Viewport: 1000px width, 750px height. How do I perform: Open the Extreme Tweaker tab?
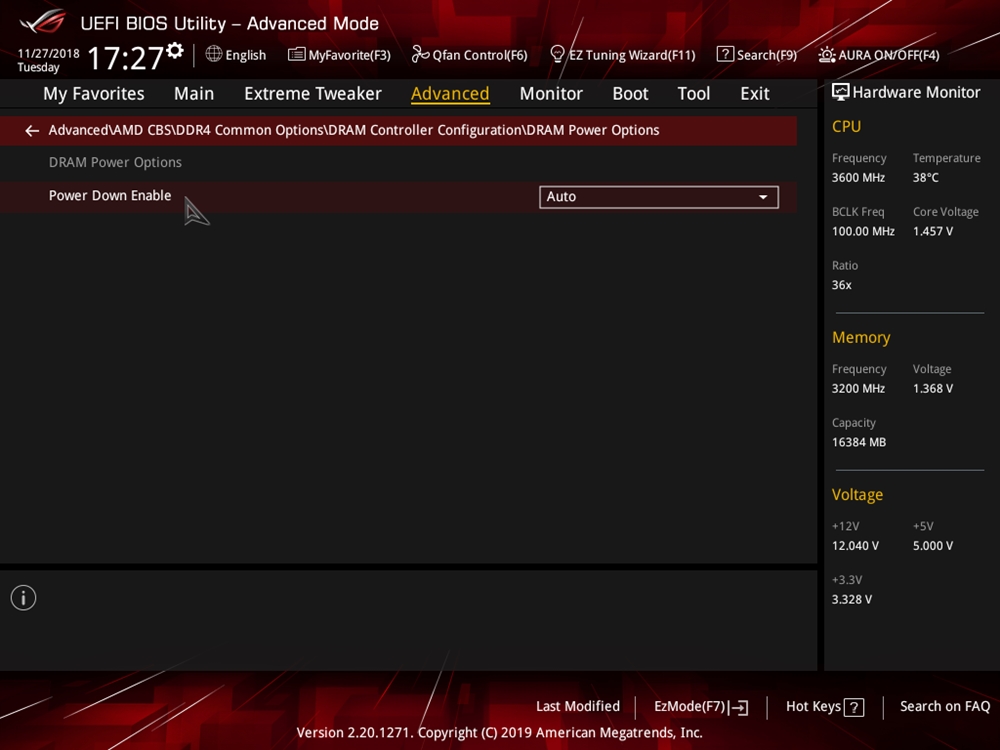[x=312, y=94]
